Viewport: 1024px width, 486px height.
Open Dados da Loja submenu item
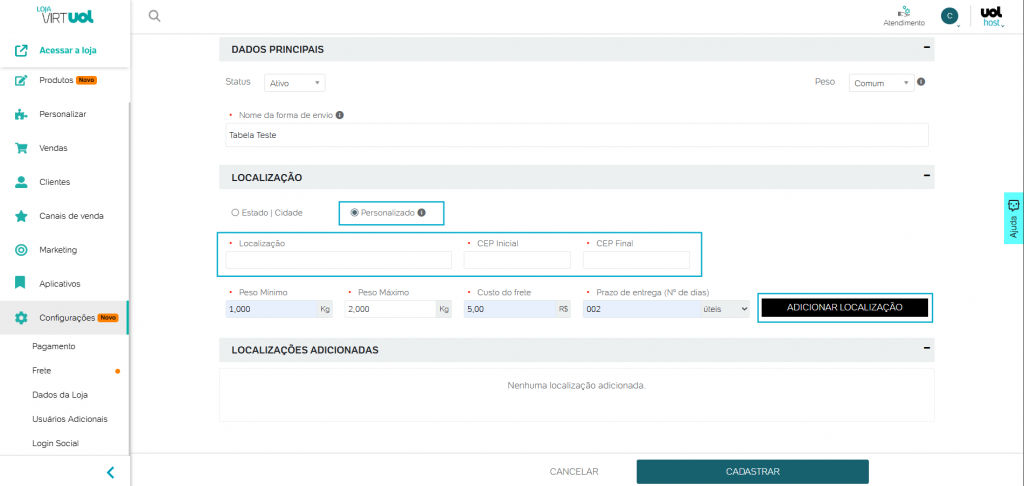(x=60, y=395)
